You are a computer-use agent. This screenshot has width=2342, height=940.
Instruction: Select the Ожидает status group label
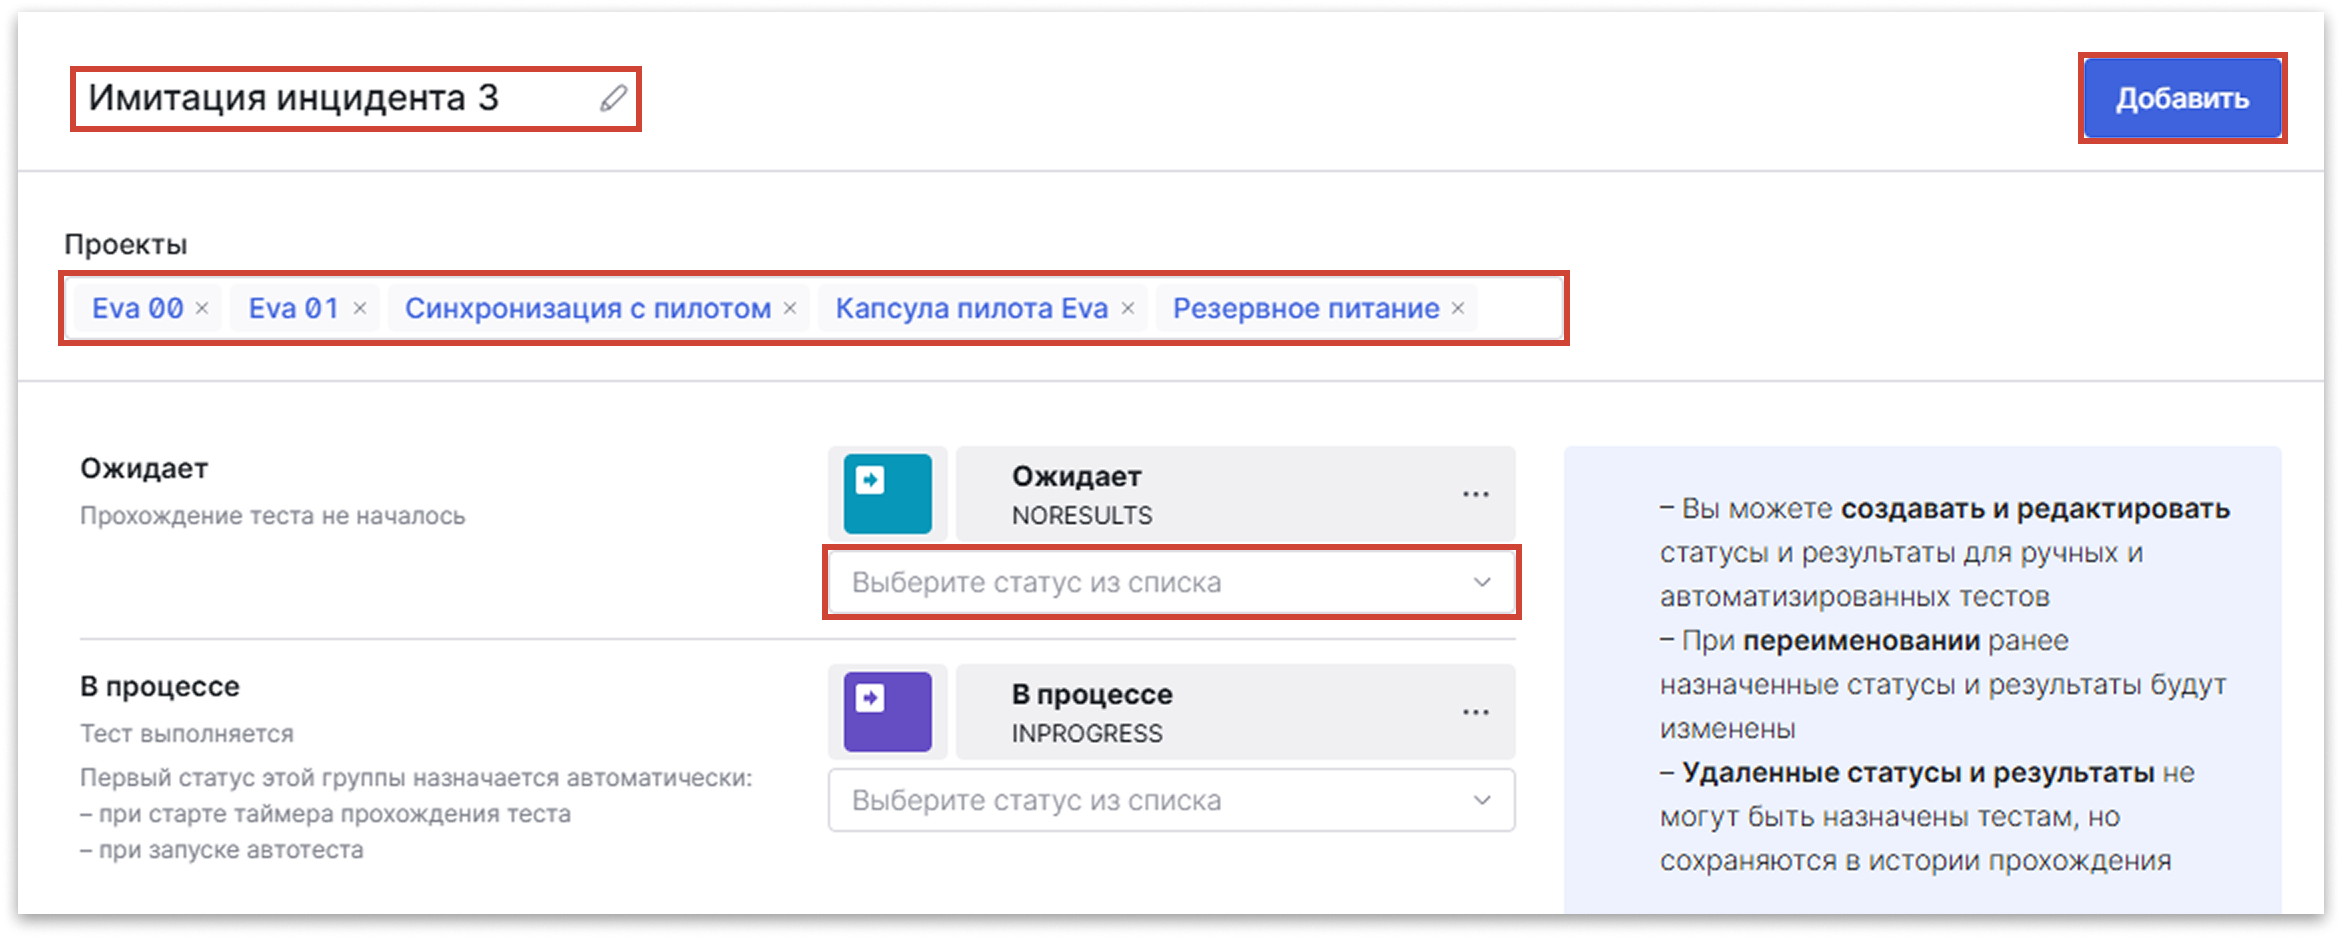(142, 468)
